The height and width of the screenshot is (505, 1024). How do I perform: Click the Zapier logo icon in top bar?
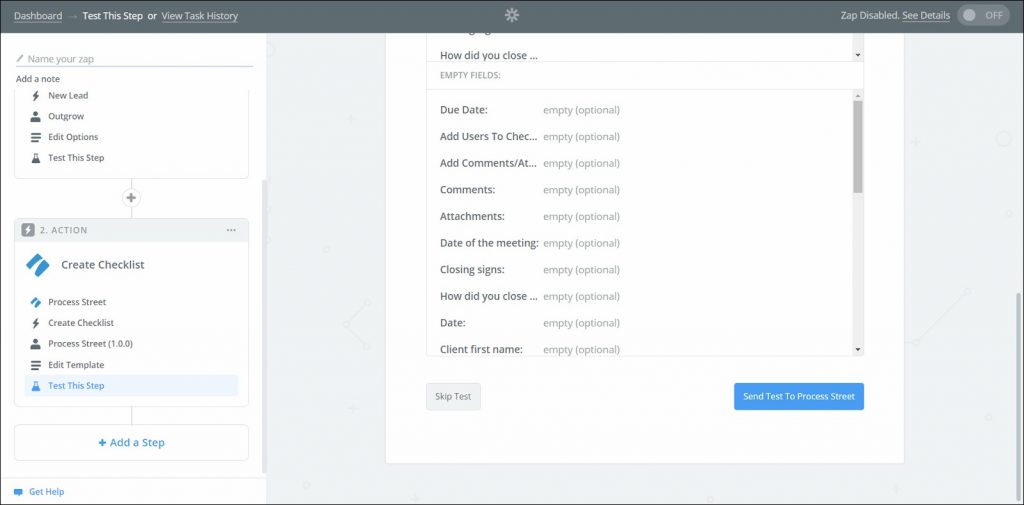pyautogui.click(x=512, y=15)
